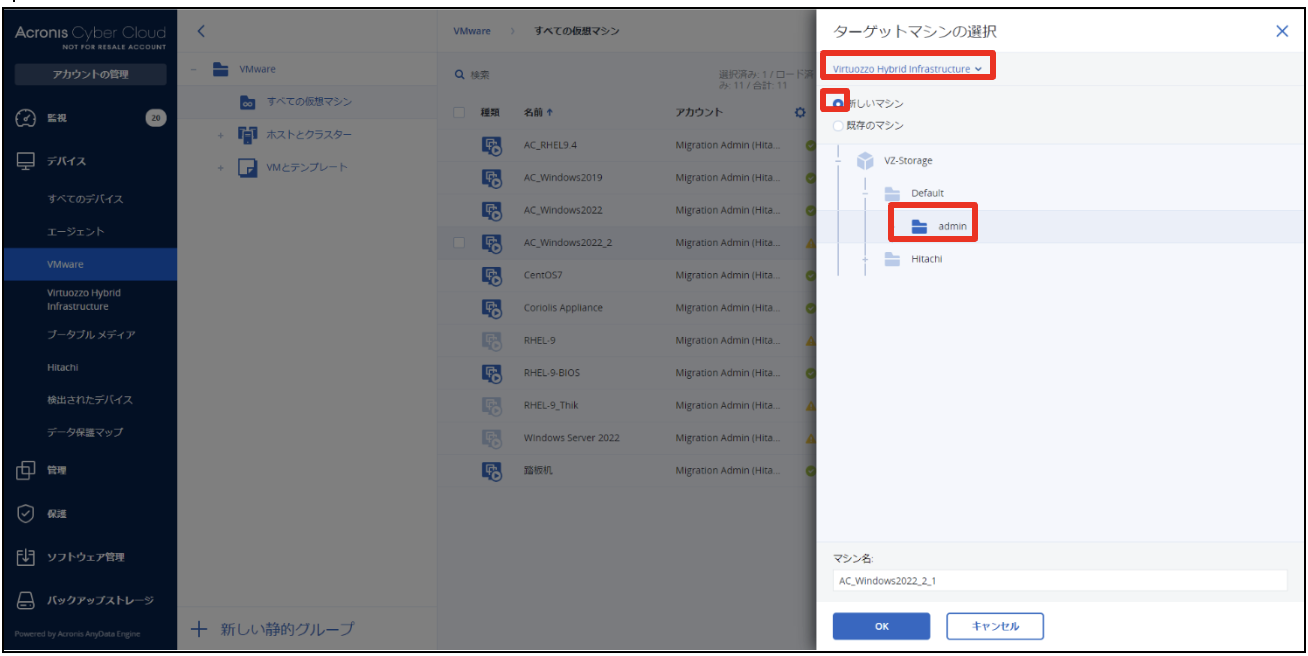Click the マシン名 input field
Screen dimensions: 1308x656
1060,581
